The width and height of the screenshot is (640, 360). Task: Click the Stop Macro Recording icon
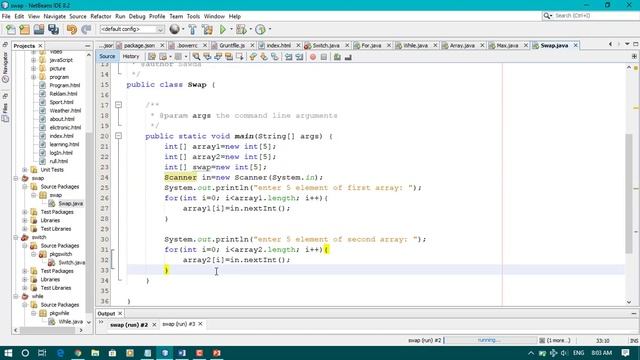pos(324,57)
